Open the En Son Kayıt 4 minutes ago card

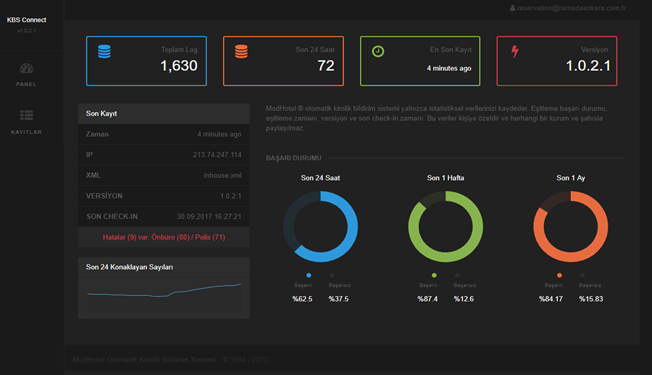(420, 61)
